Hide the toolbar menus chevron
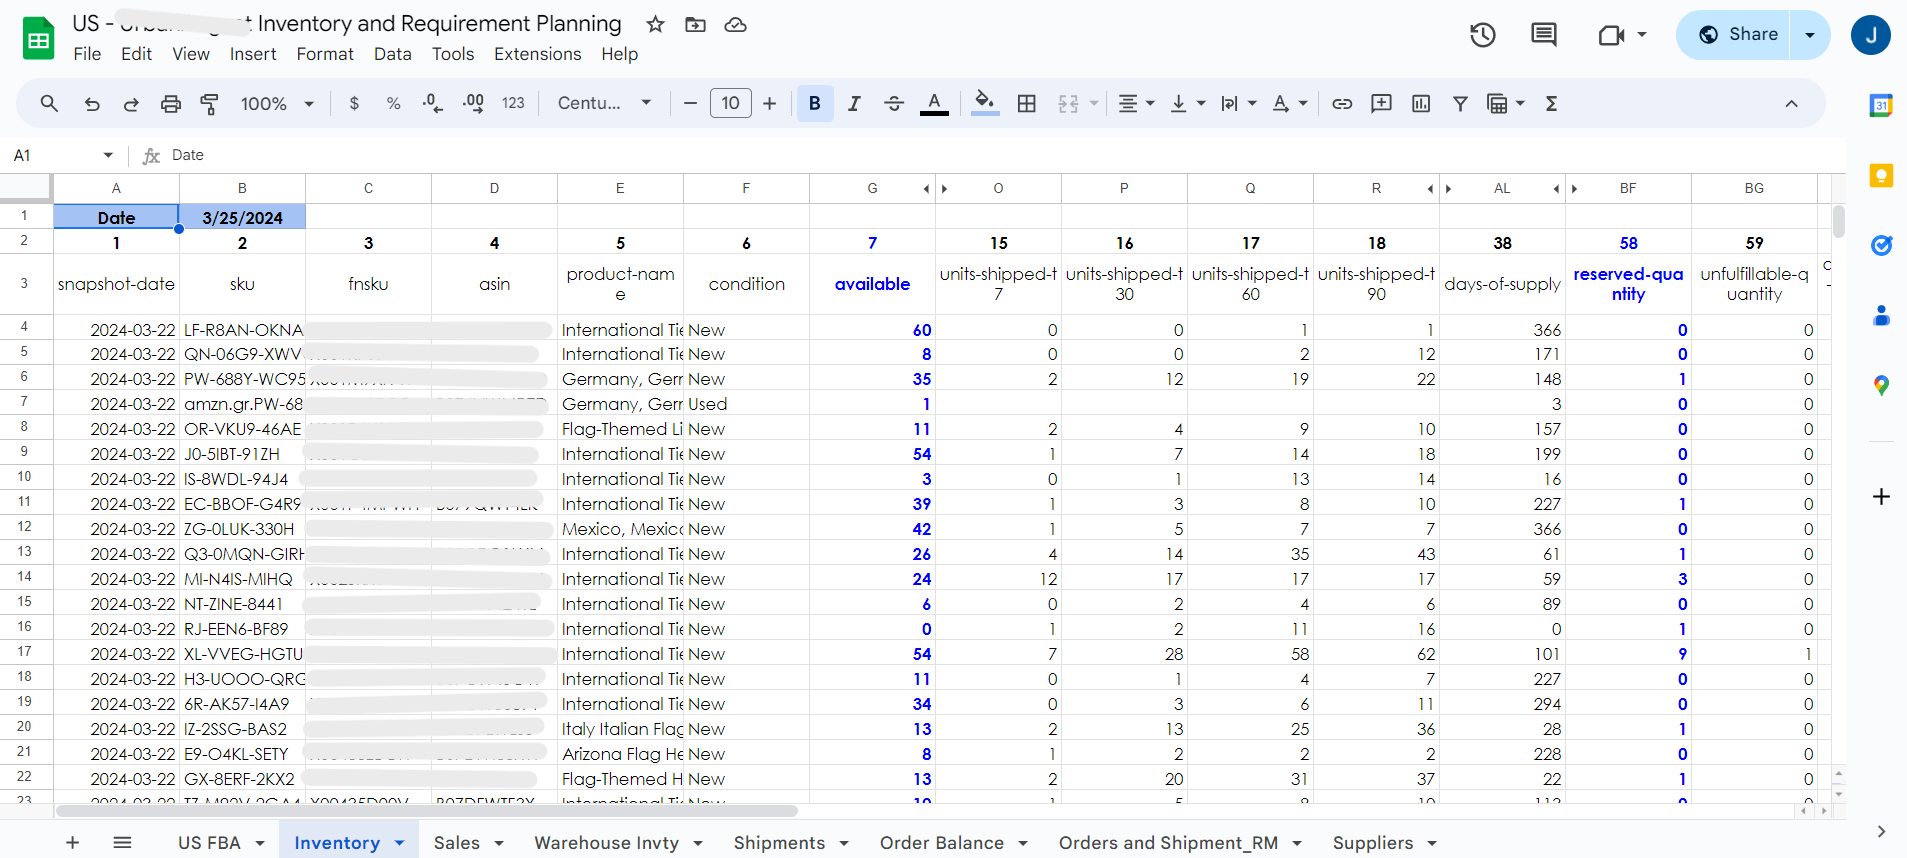 click(1791, 103)
